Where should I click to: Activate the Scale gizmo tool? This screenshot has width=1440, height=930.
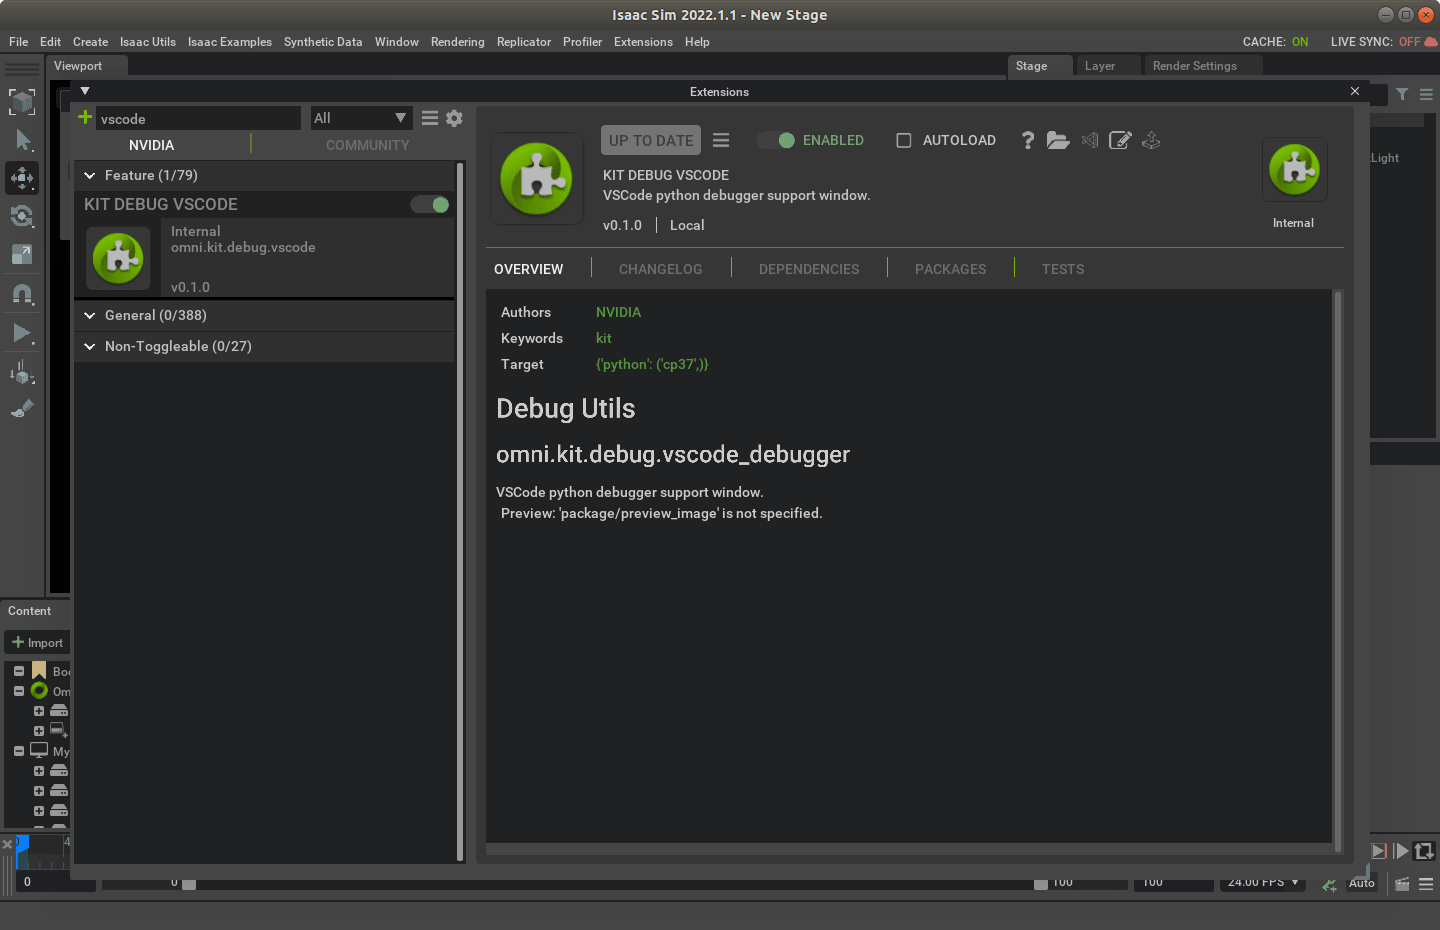click(x=22, y=254)
